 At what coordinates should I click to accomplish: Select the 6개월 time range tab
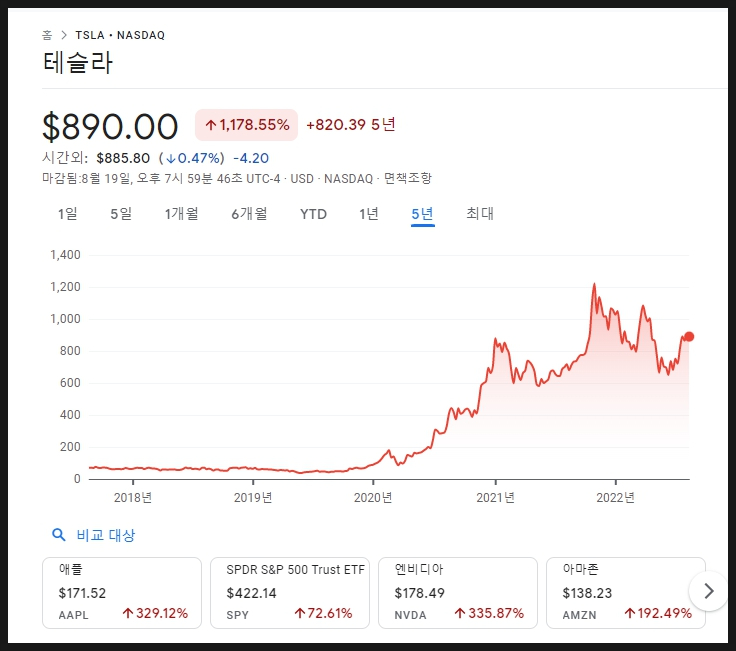click(x=249, y=214)
